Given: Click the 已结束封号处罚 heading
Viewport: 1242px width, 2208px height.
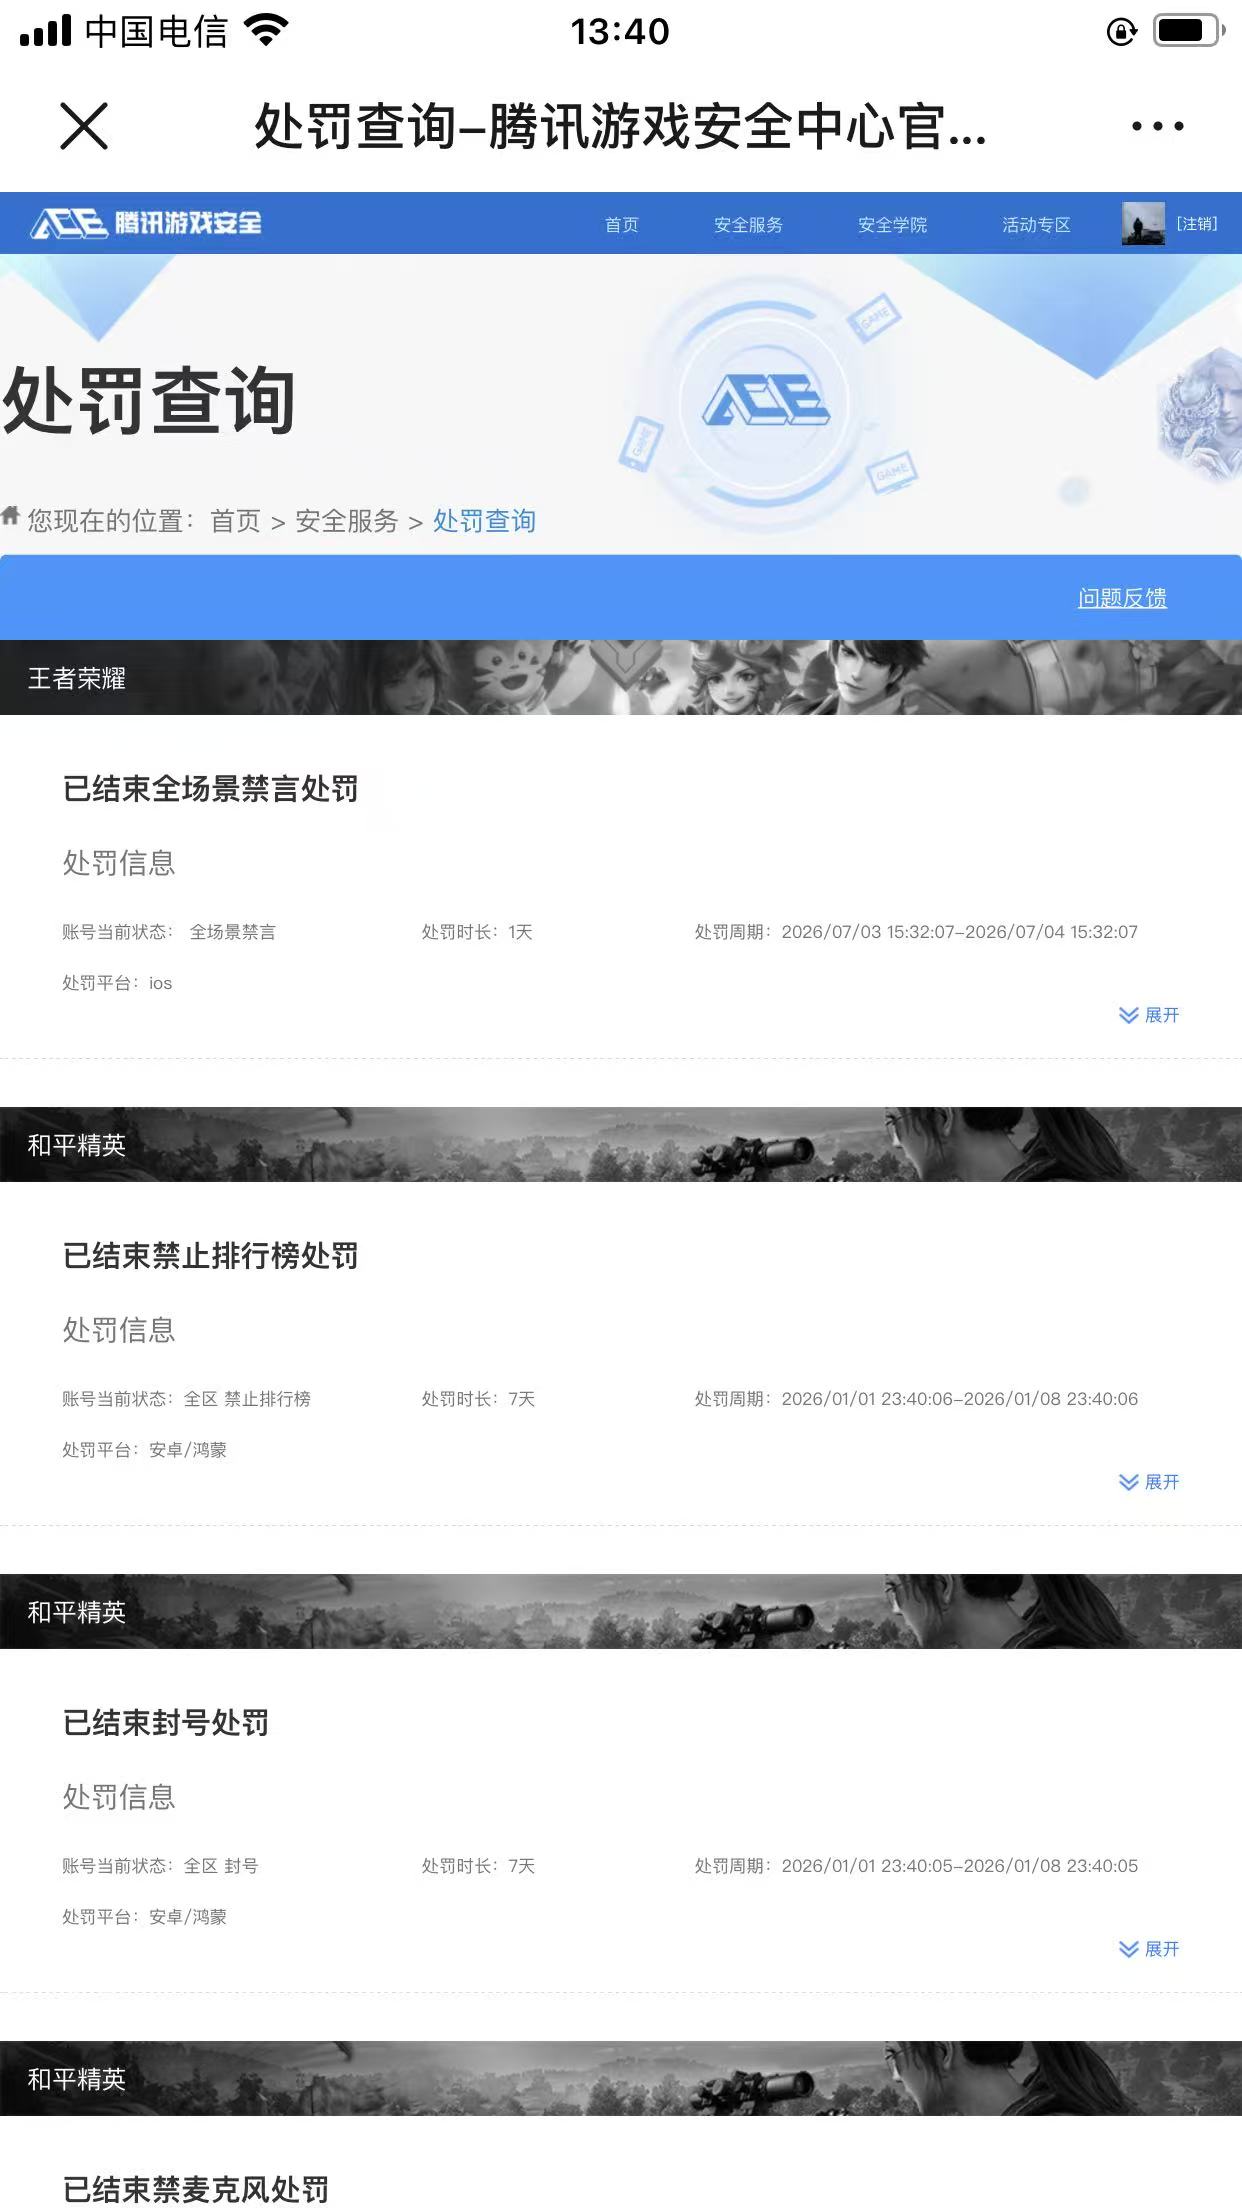Looking at the screenshot, I should [165, 1723].
